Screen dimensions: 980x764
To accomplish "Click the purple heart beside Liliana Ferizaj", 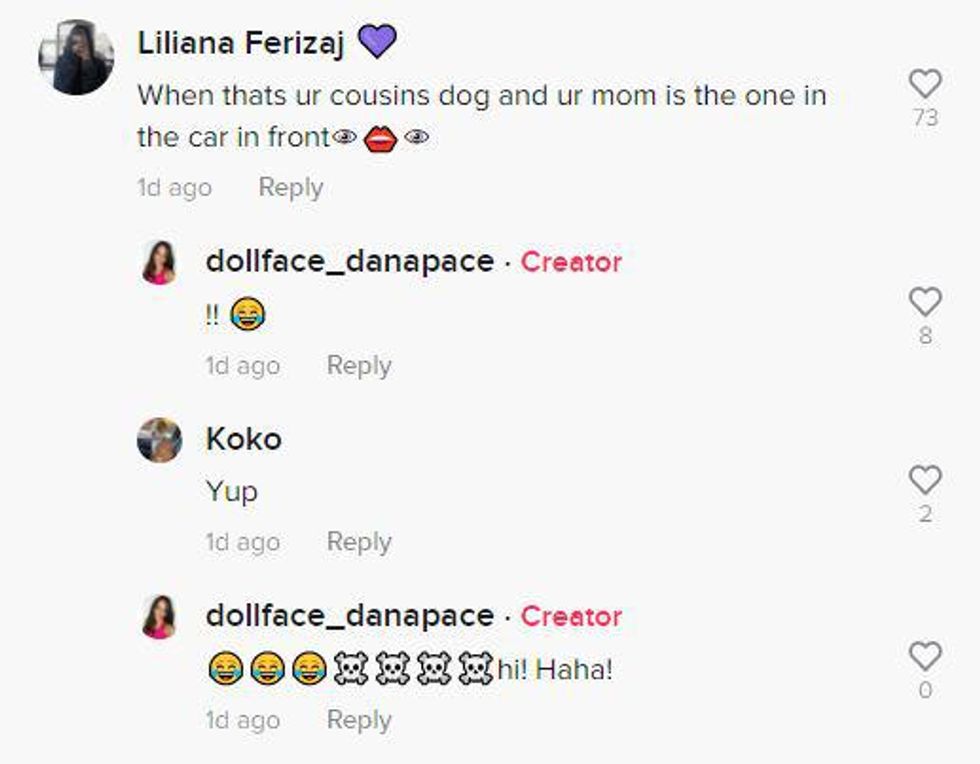I will click(x=377, y=41).
